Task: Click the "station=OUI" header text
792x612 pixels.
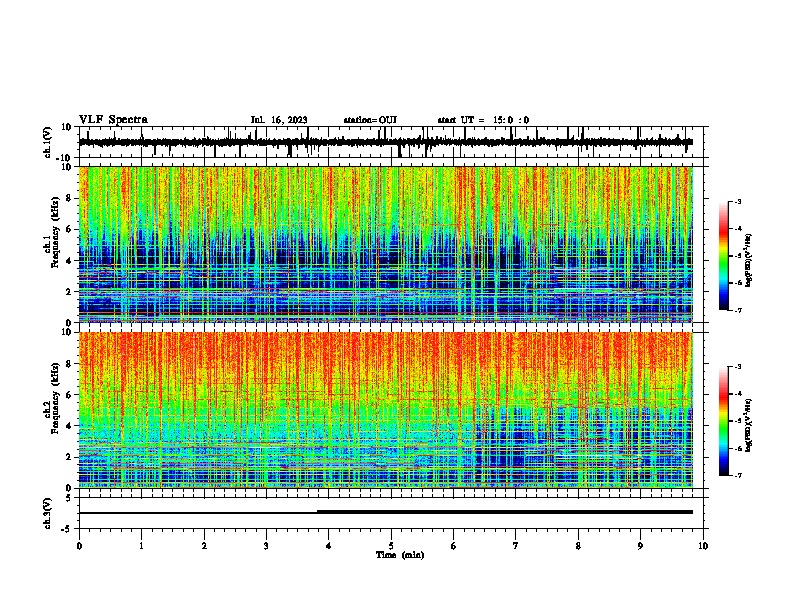Action: [x=370, y=120]
